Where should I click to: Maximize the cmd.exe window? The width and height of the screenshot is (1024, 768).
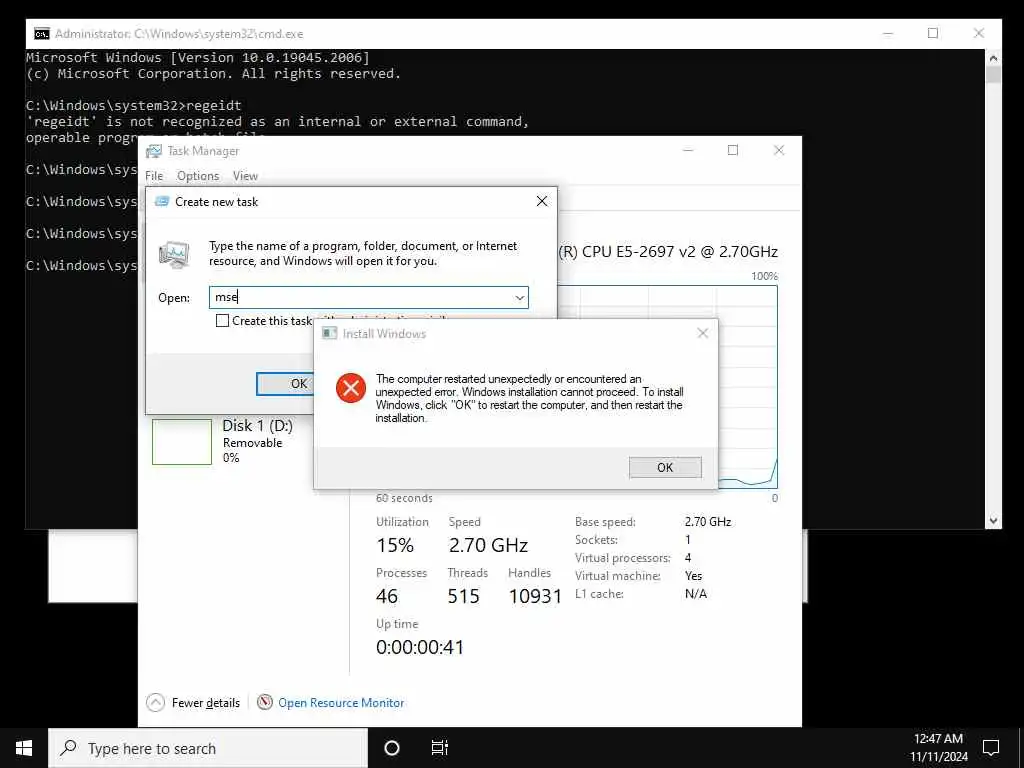[933, 33]
